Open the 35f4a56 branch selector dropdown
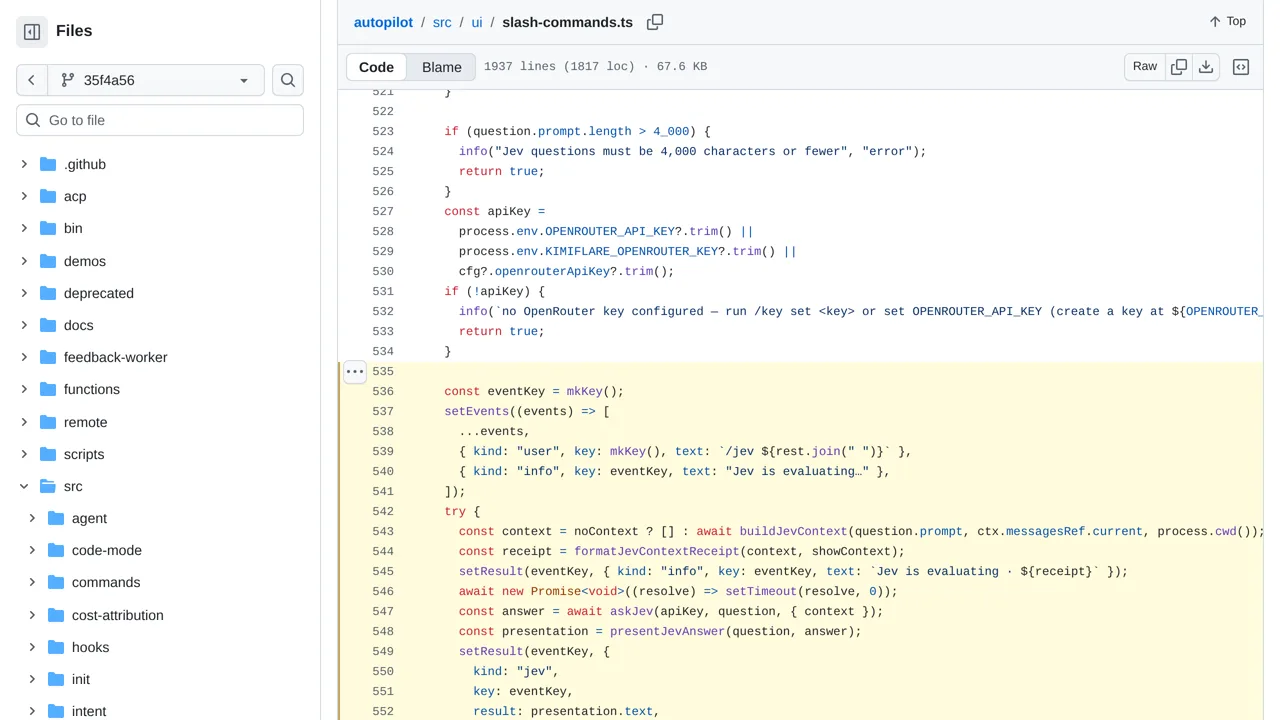The width and height of the screenshot is (1280, 720). pos(156,80)
